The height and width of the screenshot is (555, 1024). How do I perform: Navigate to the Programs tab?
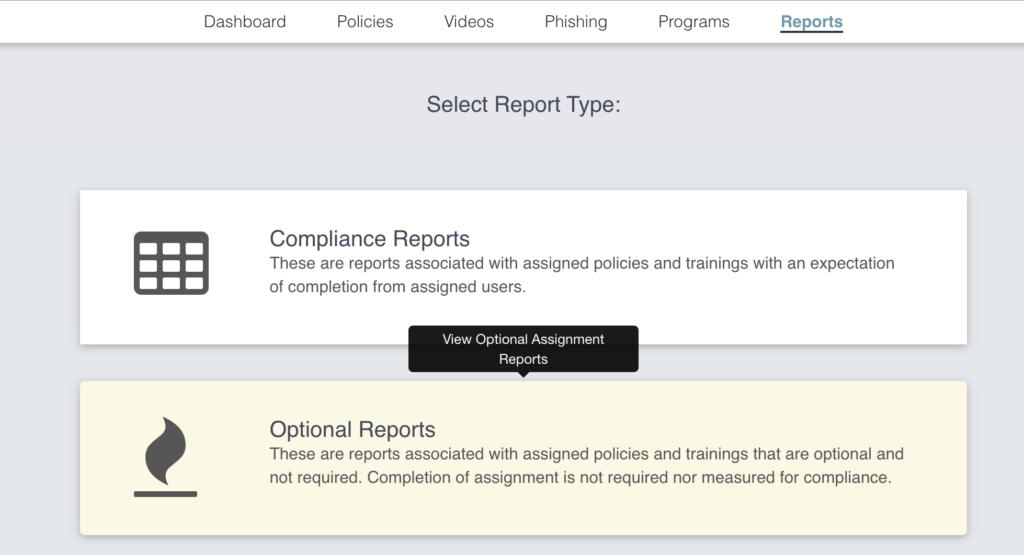694,22
